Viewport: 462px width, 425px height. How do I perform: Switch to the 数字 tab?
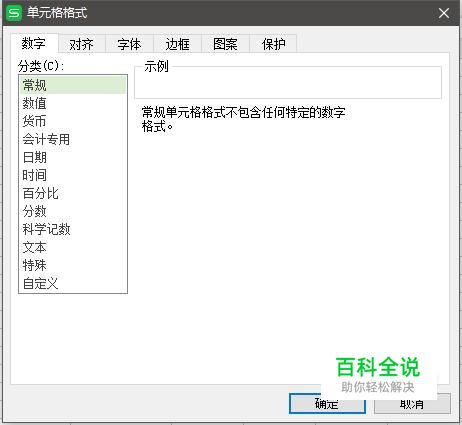34,43
